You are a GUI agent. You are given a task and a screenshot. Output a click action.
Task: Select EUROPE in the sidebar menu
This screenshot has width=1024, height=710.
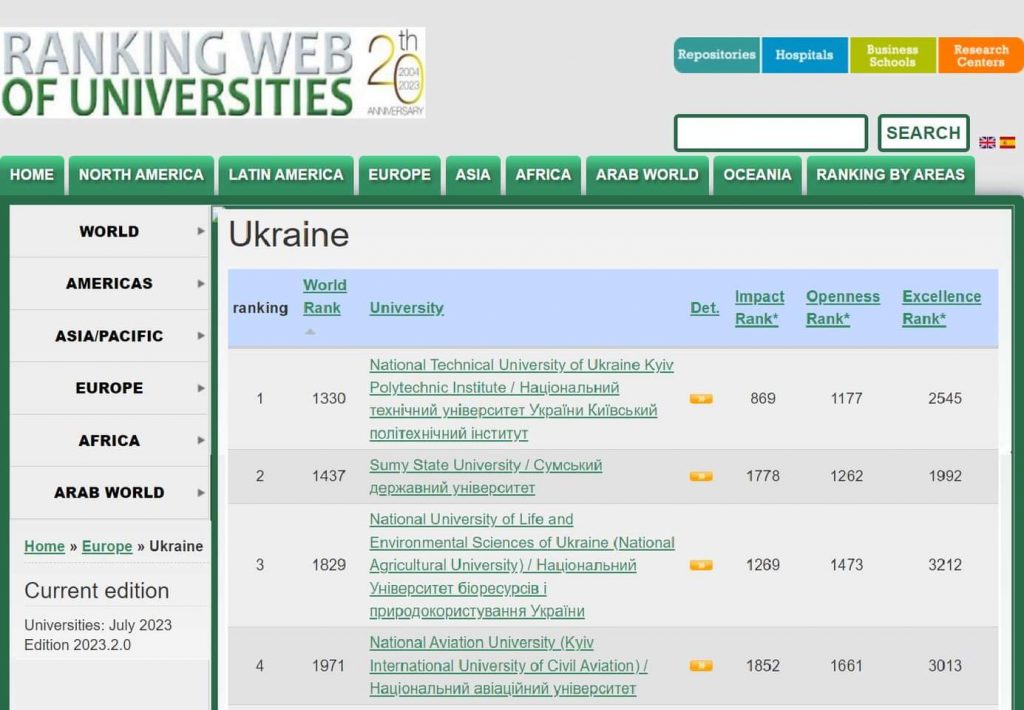tap(109, 388)
